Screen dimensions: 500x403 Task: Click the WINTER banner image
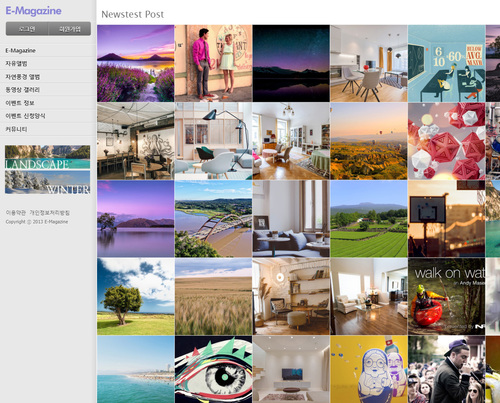coord(47,182)
